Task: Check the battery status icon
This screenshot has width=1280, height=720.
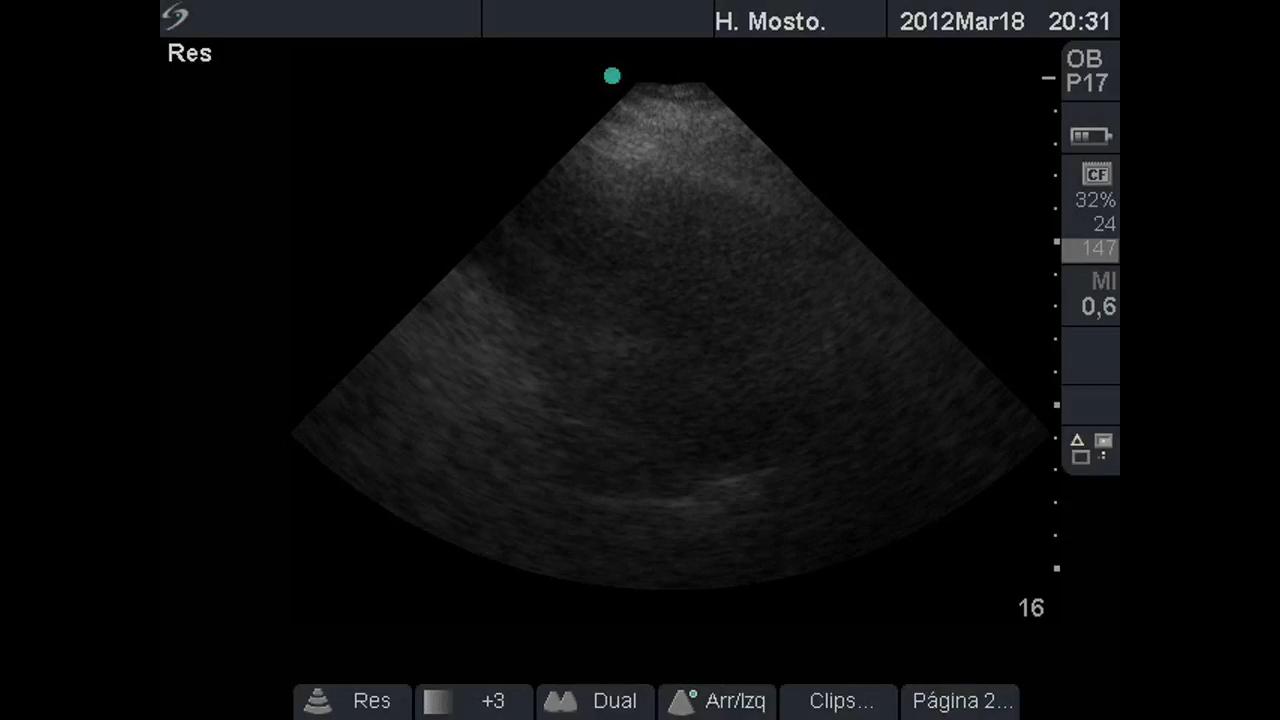Action: [x=1090, y=136]
